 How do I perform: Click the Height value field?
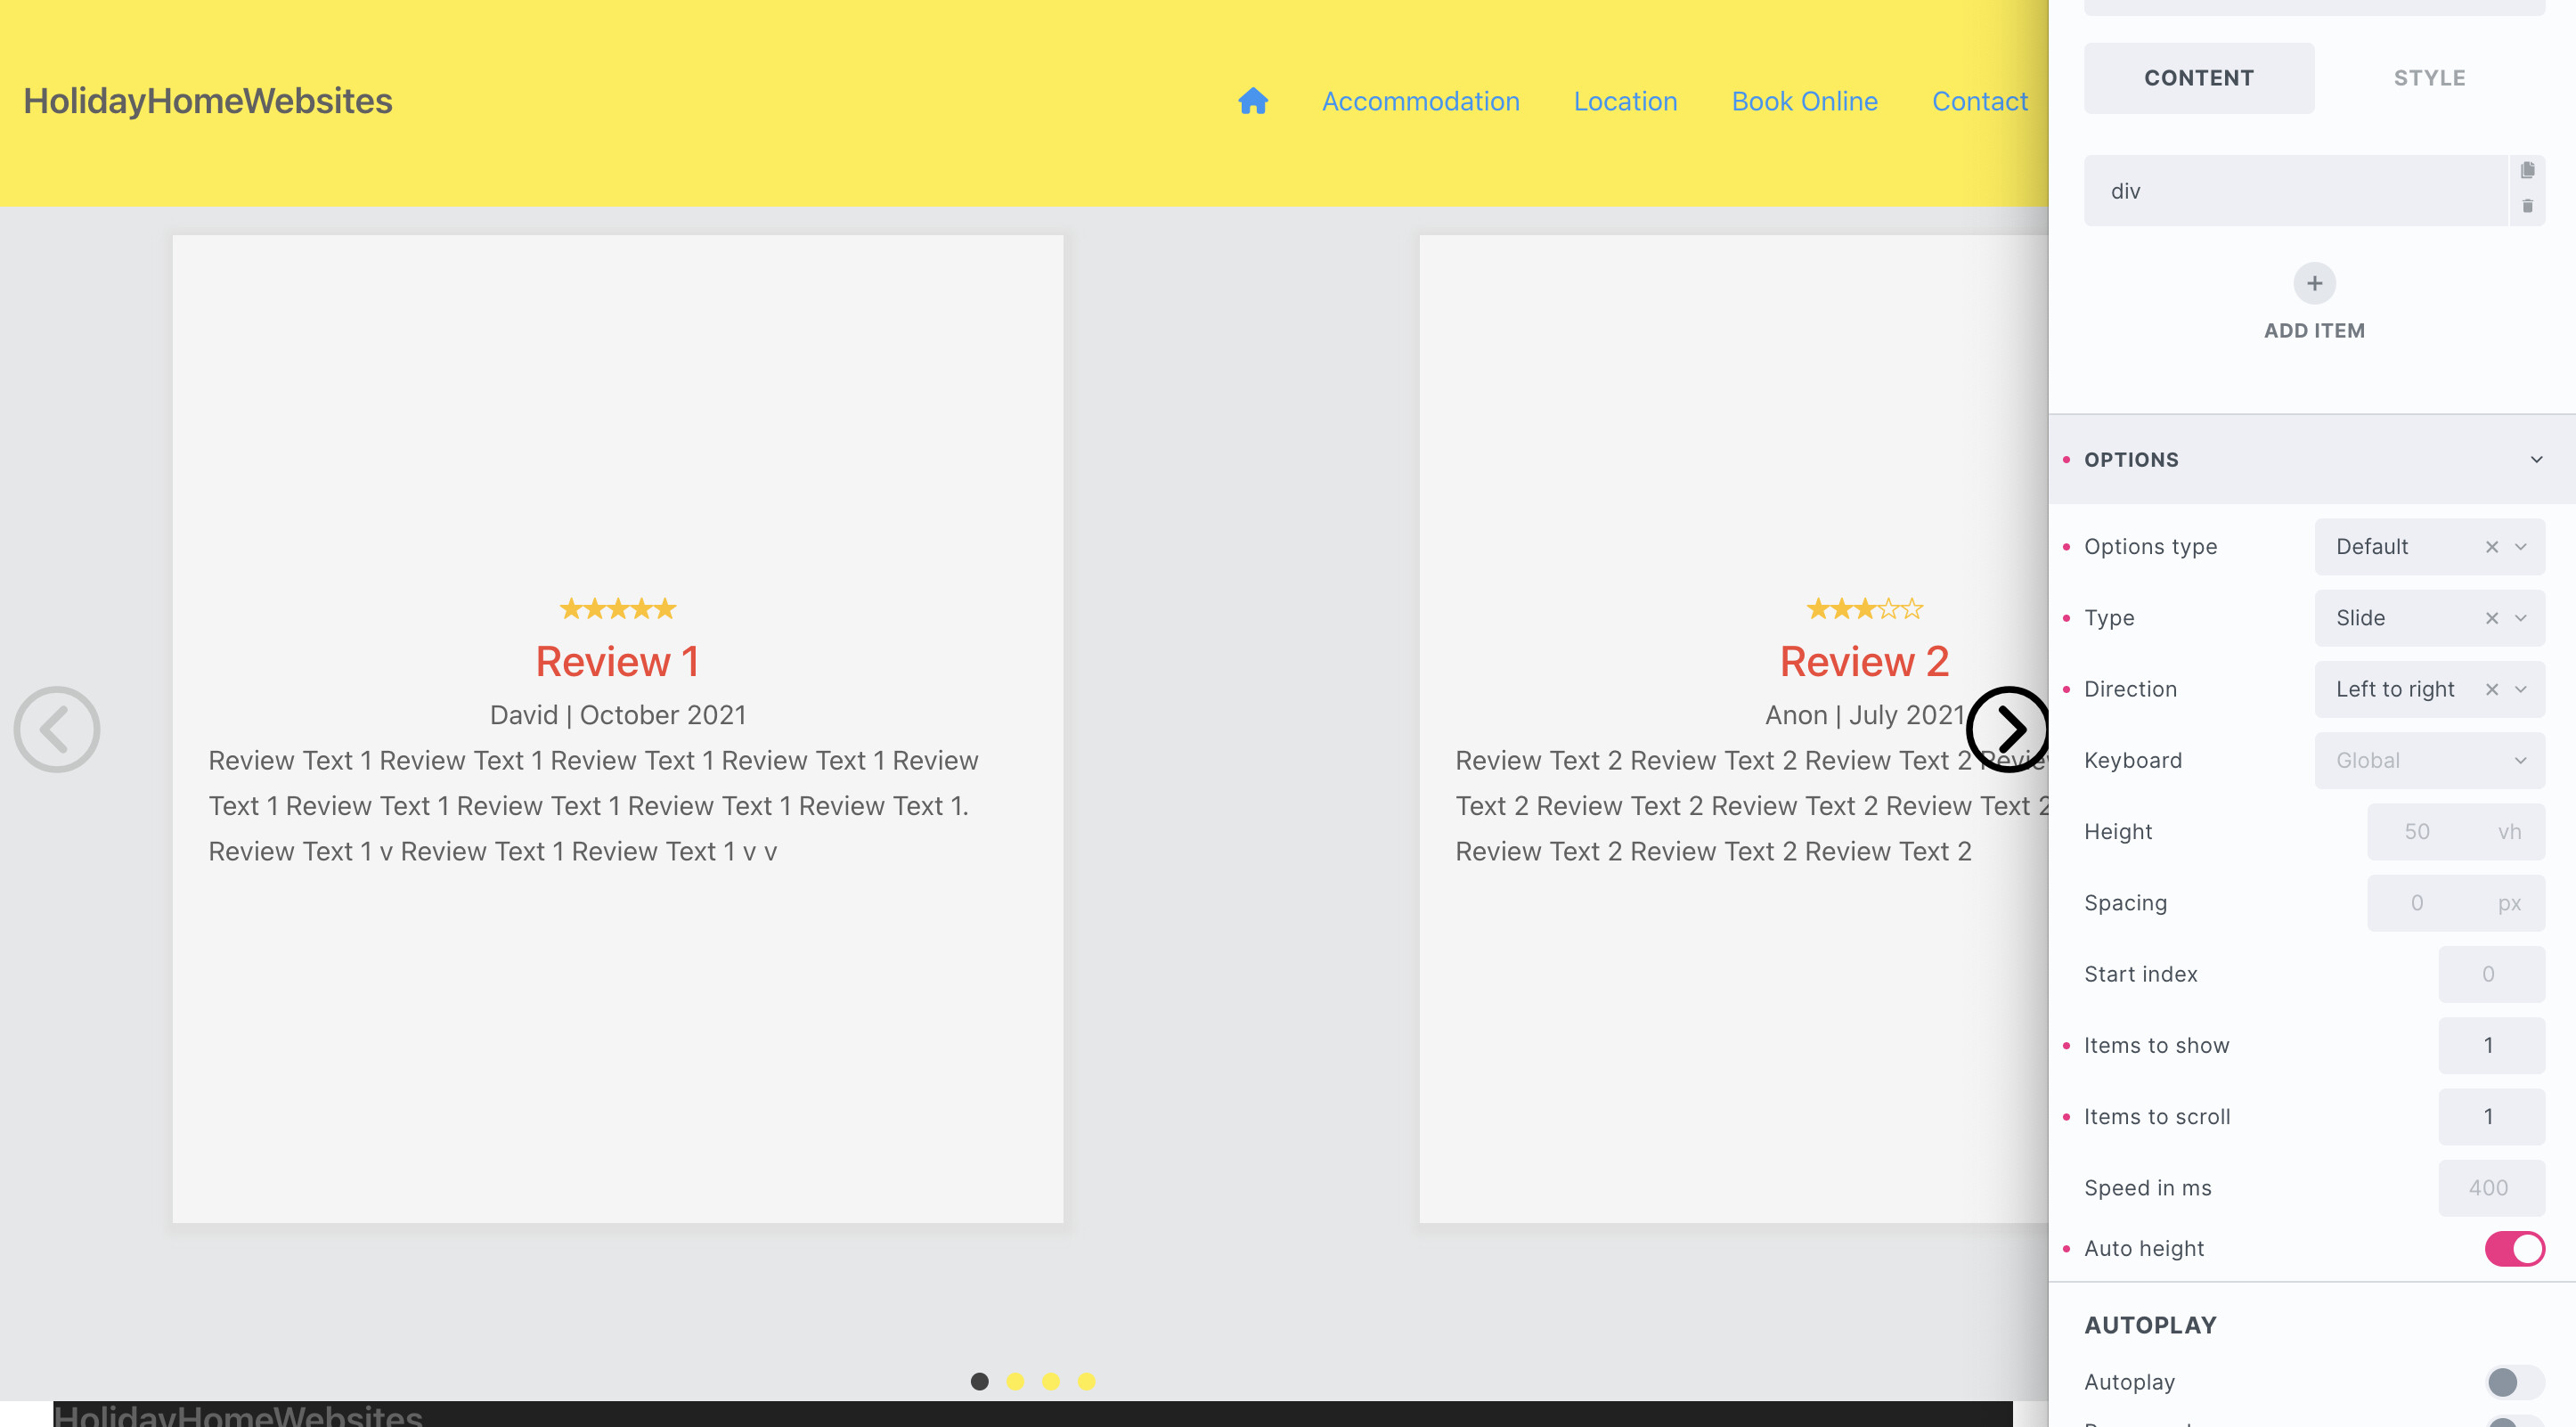[x=2417, y=832]
